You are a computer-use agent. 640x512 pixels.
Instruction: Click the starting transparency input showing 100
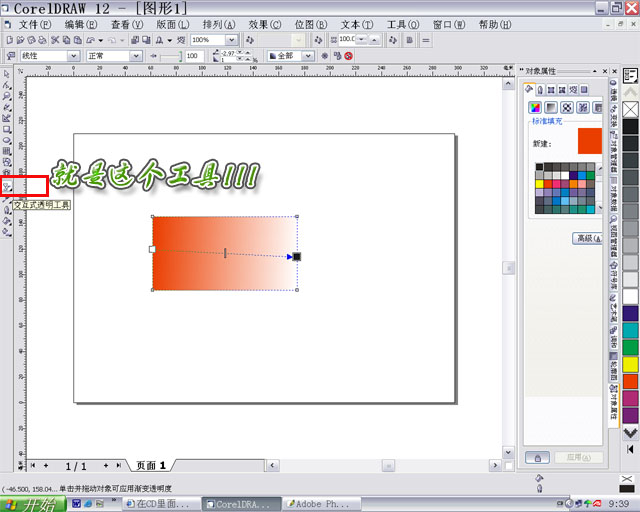coord(194,56)
